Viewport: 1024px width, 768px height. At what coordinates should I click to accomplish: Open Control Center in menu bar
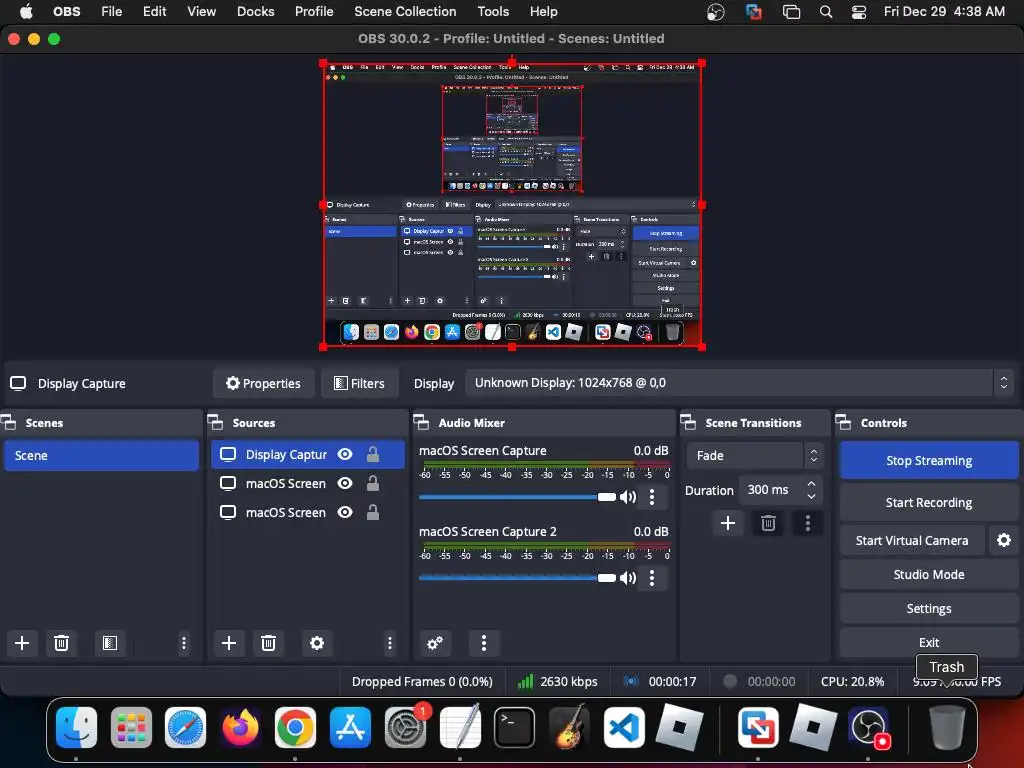[859, 12]
